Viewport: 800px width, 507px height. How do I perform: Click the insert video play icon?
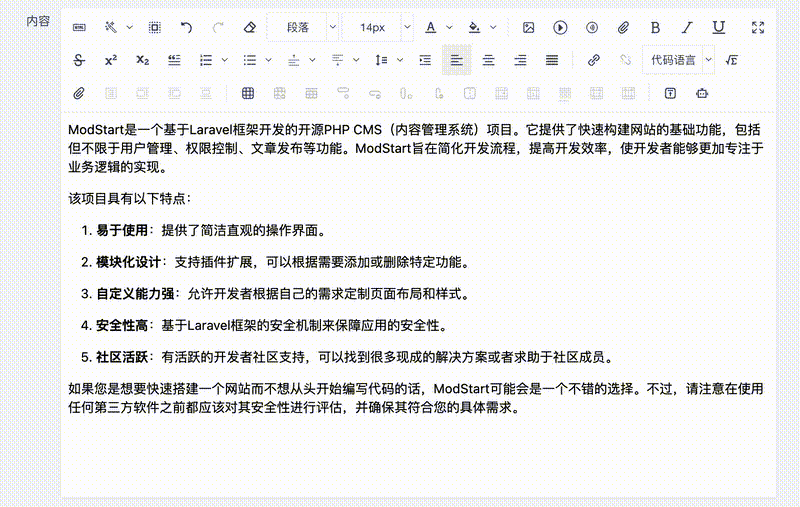coord(560,27)
